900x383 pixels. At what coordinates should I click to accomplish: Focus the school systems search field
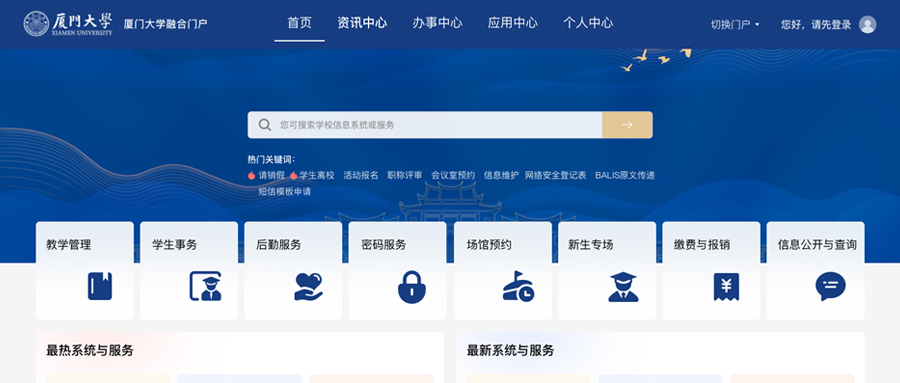coord(425,125)
